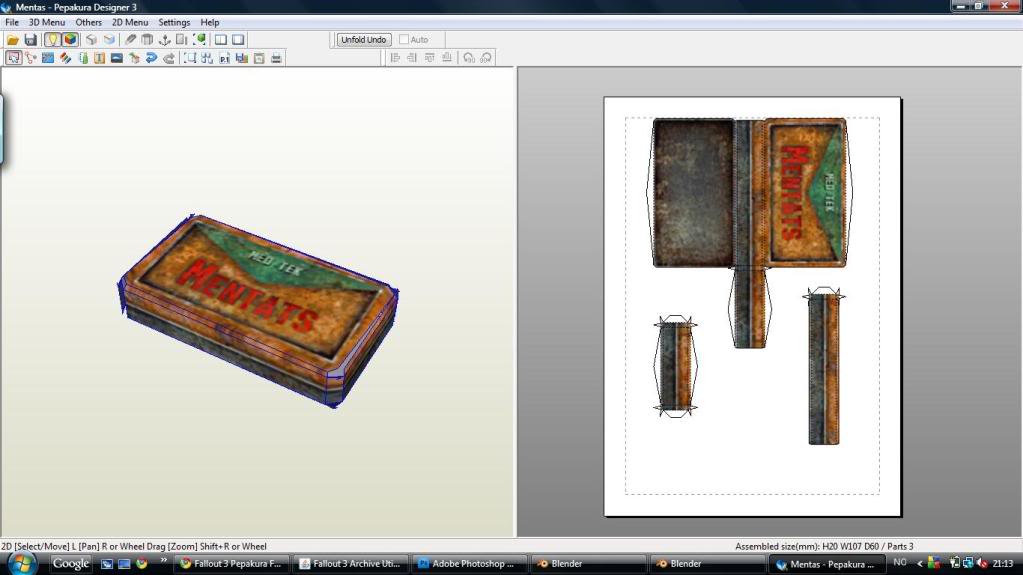Click the blue rotate arrow icon
The image size is (1023, 575).
click(x=151, y=58)
